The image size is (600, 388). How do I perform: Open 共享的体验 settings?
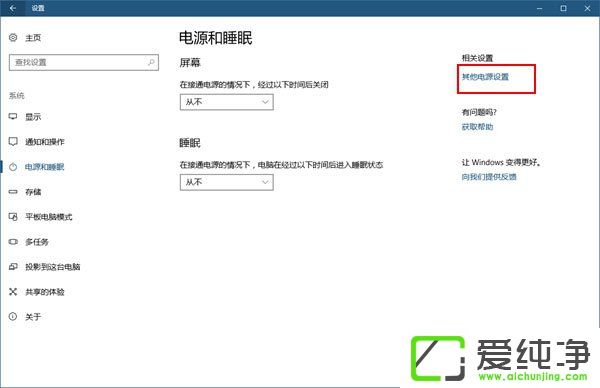coord(45,292)
